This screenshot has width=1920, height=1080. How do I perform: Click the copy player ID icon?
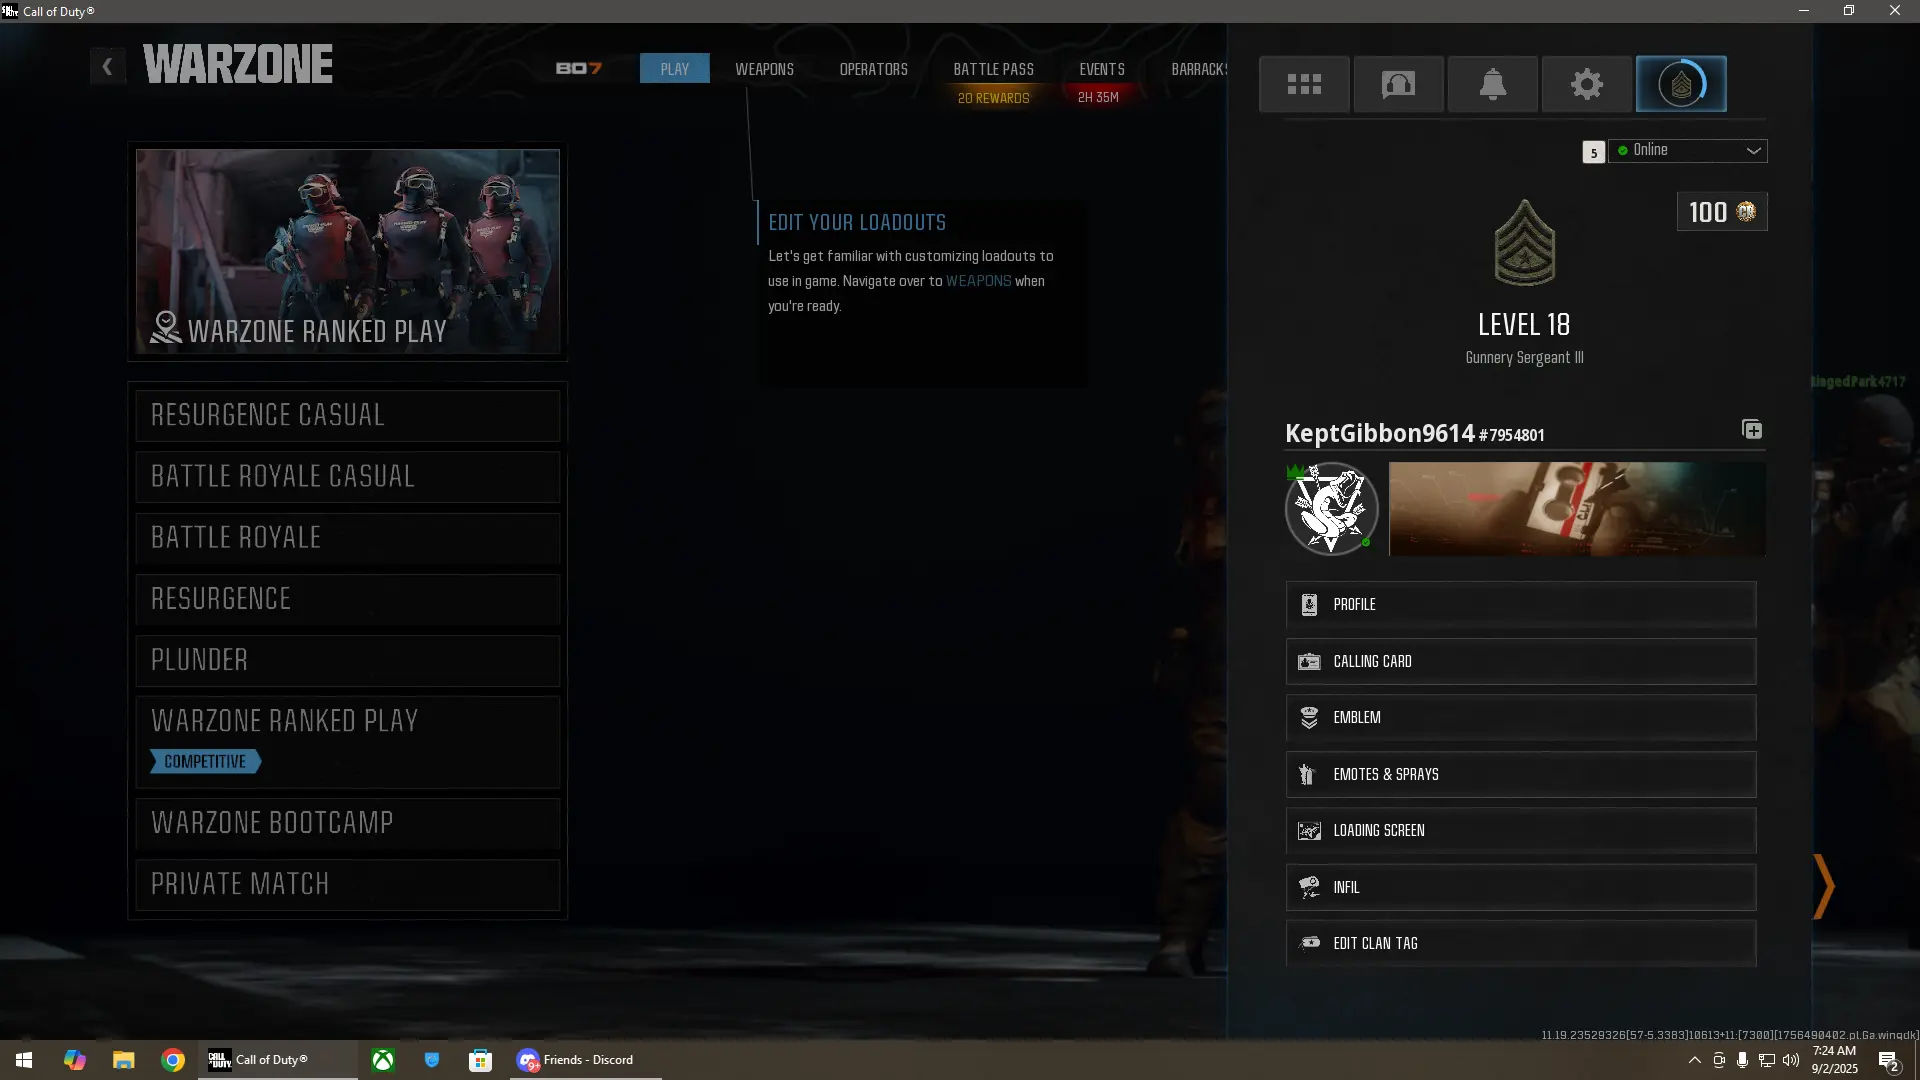click(x=1752, y=430)
